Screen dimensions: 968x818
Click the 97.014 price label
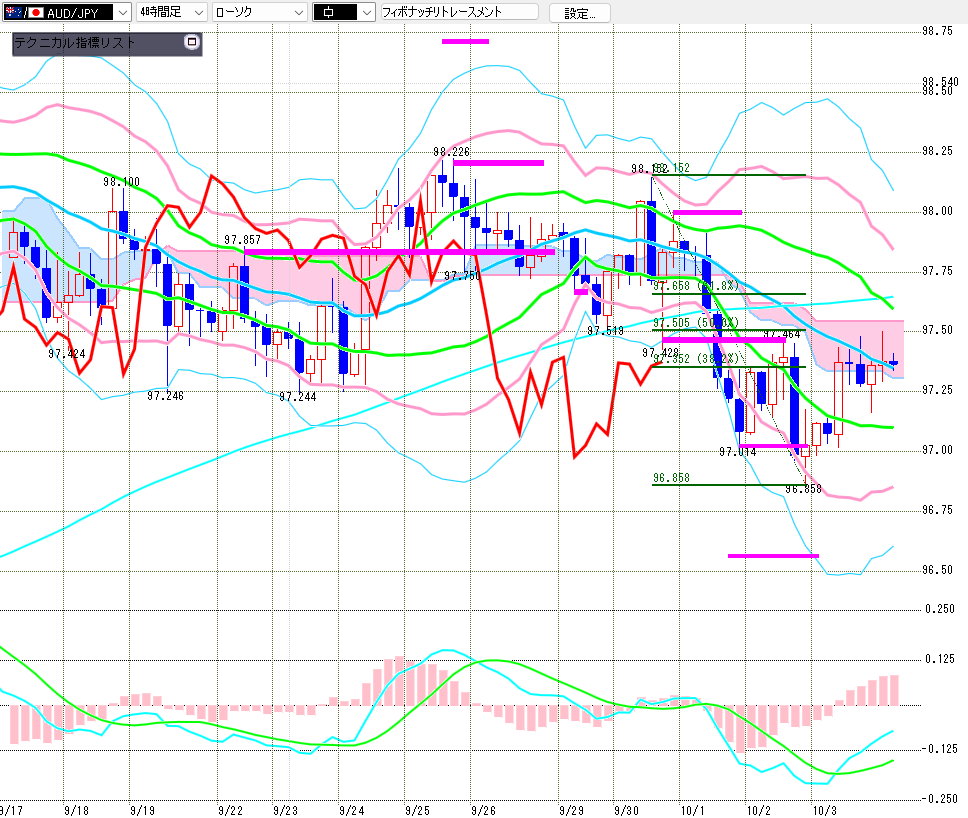[738, 452]
